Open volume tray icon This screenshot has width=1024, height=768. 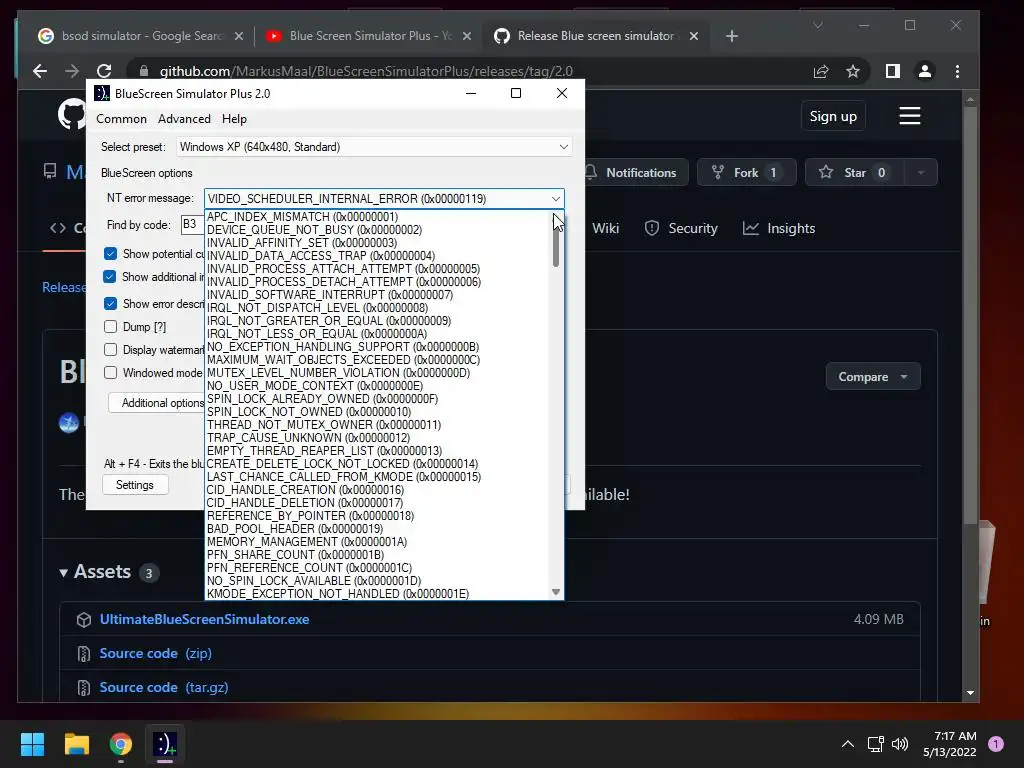(900, 744)
